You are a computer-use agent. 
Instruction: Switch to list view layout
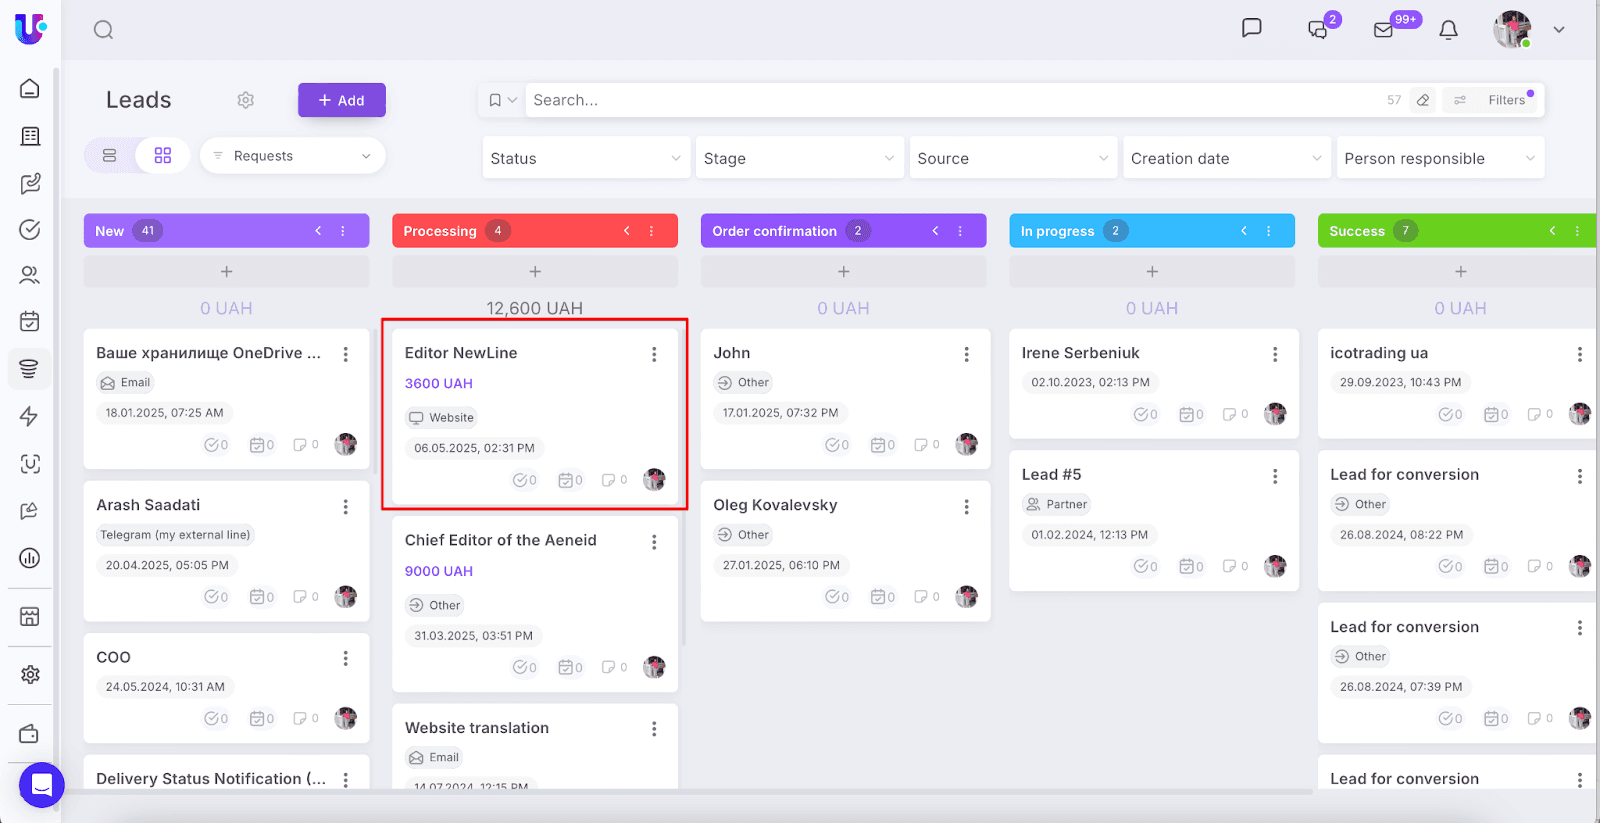click(110, 156)
